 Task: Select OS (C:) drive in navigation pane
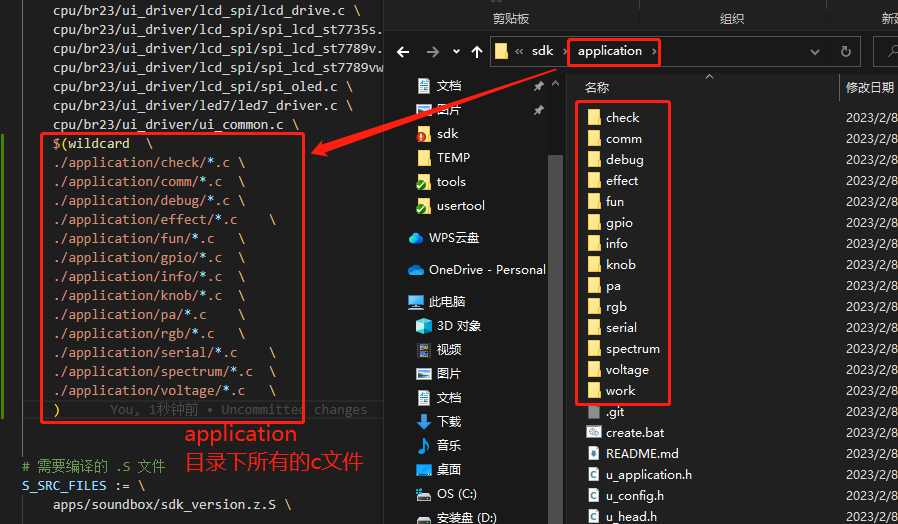point(446,494)
